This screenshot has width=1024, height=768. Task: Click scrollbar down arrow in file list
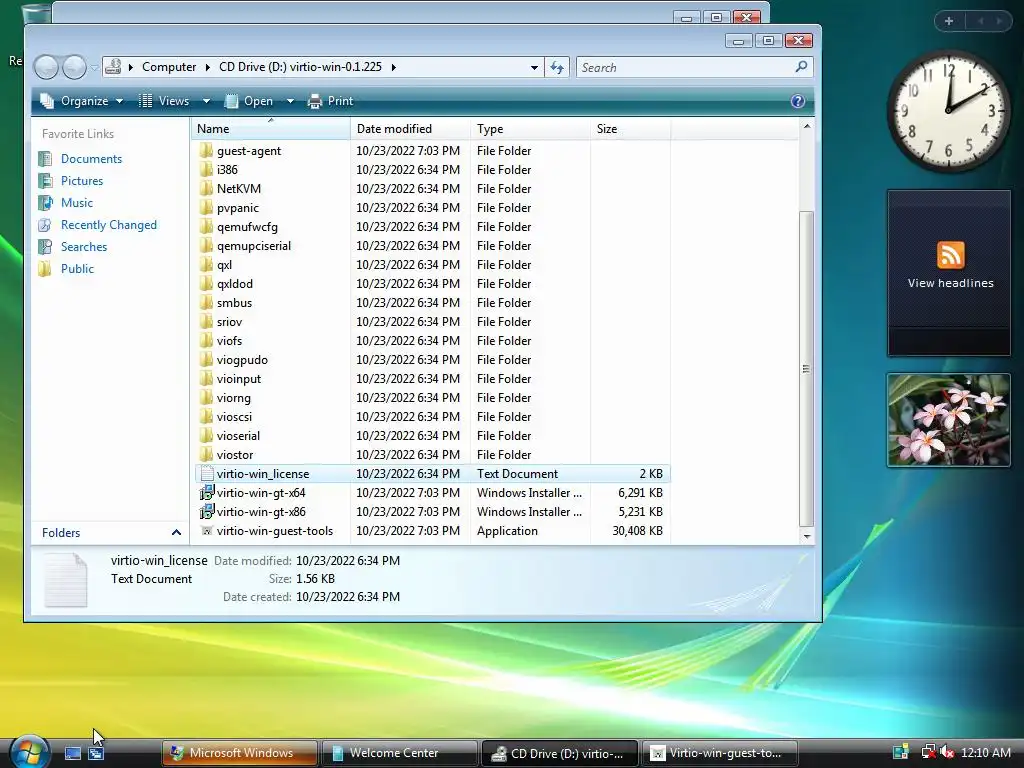[x=807, y=536]
